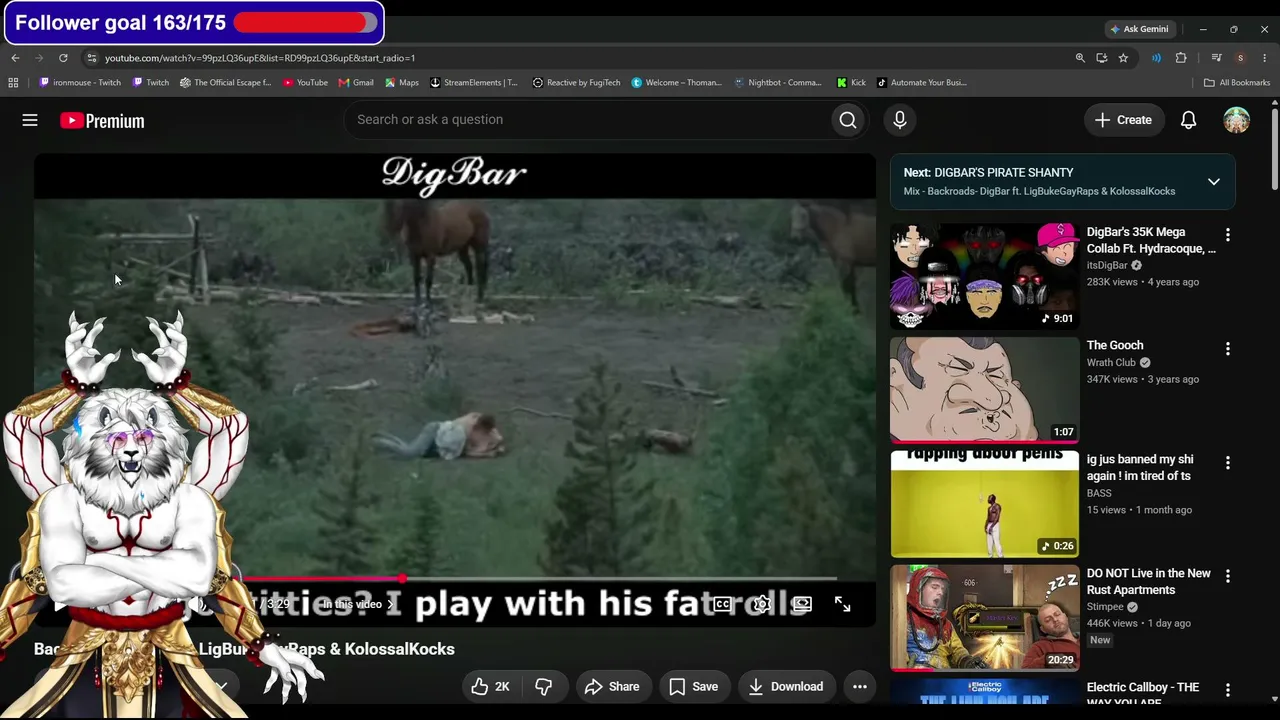Image resolution: width=1280 pixels, height=720 pixels.
Task: Open The Gooch video thumbnail
Action: [x=985, y=390]
